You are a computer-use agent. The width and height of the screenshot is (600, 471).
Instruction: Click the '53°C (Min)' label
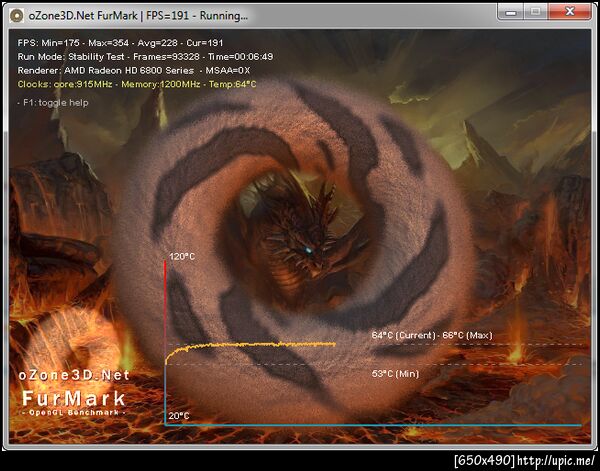click(x=395, y=373)
